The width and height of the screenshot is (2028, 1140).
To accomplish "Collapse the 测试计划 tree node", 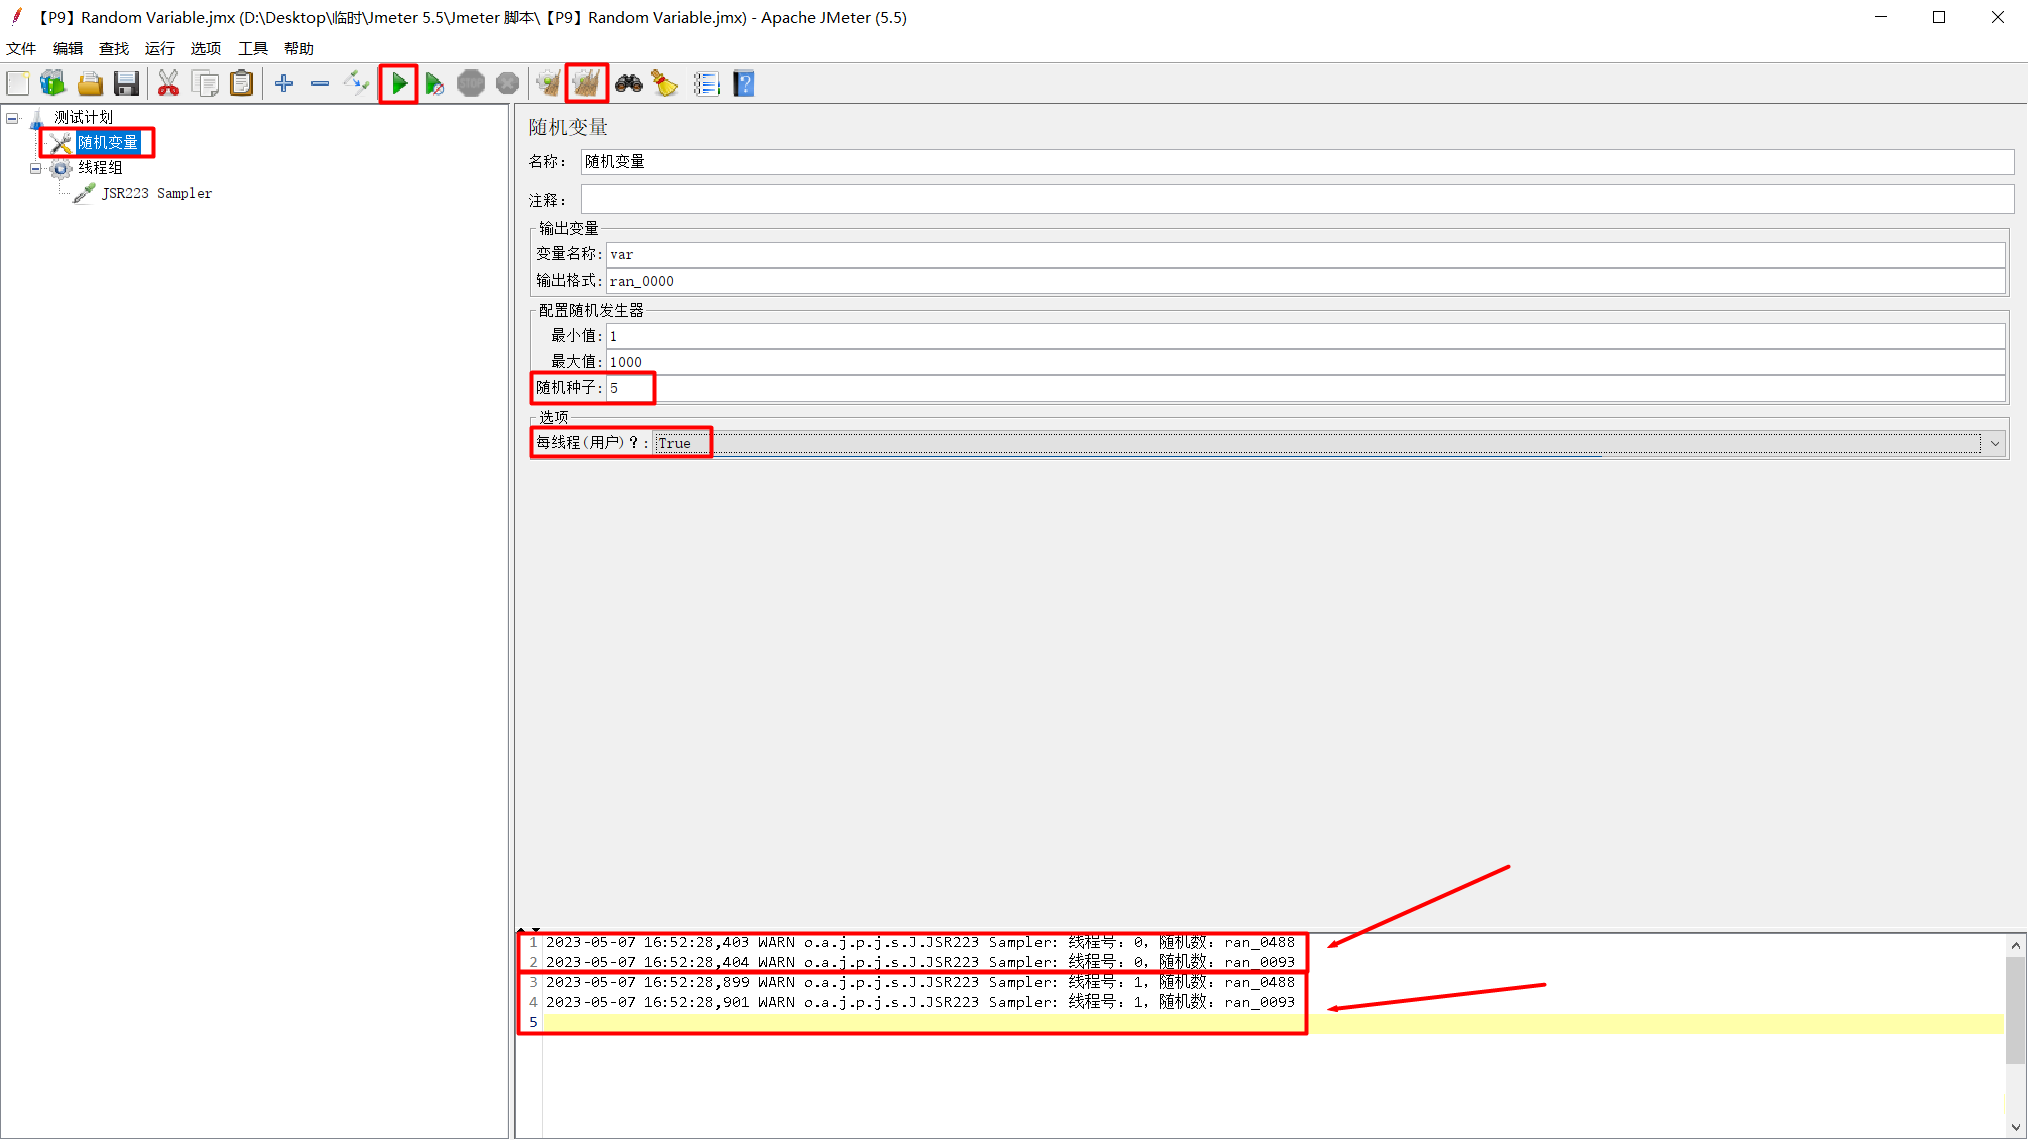I will 11,117.
